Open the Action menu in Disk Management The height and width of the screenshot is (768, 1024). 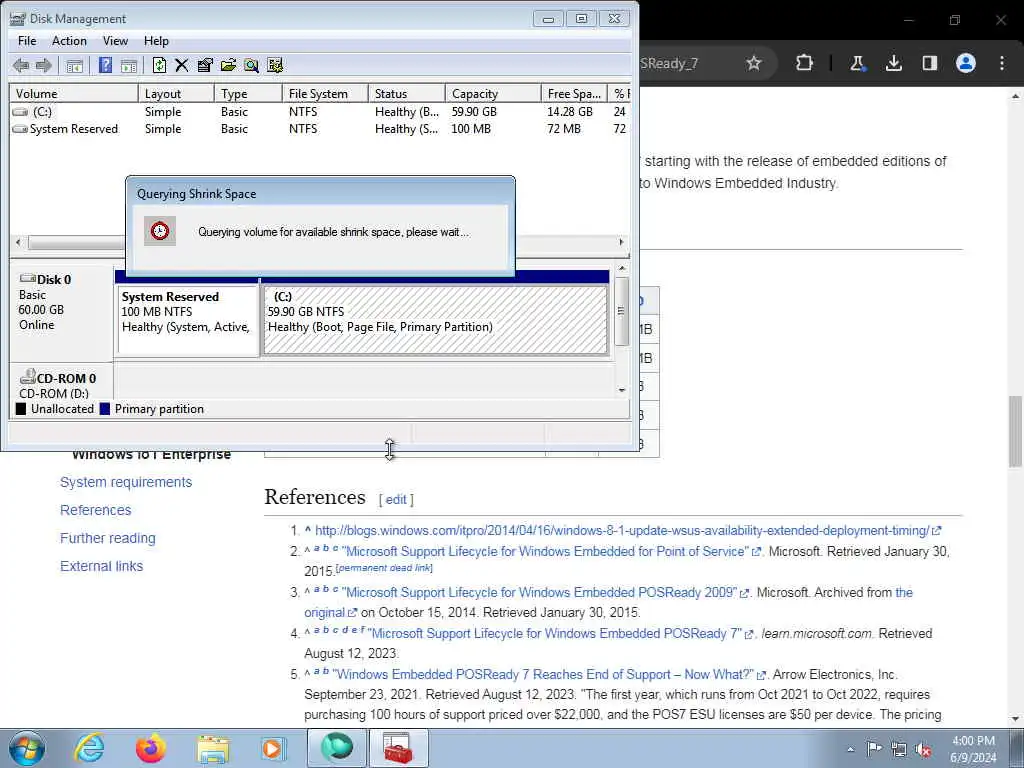coord(69,40)
